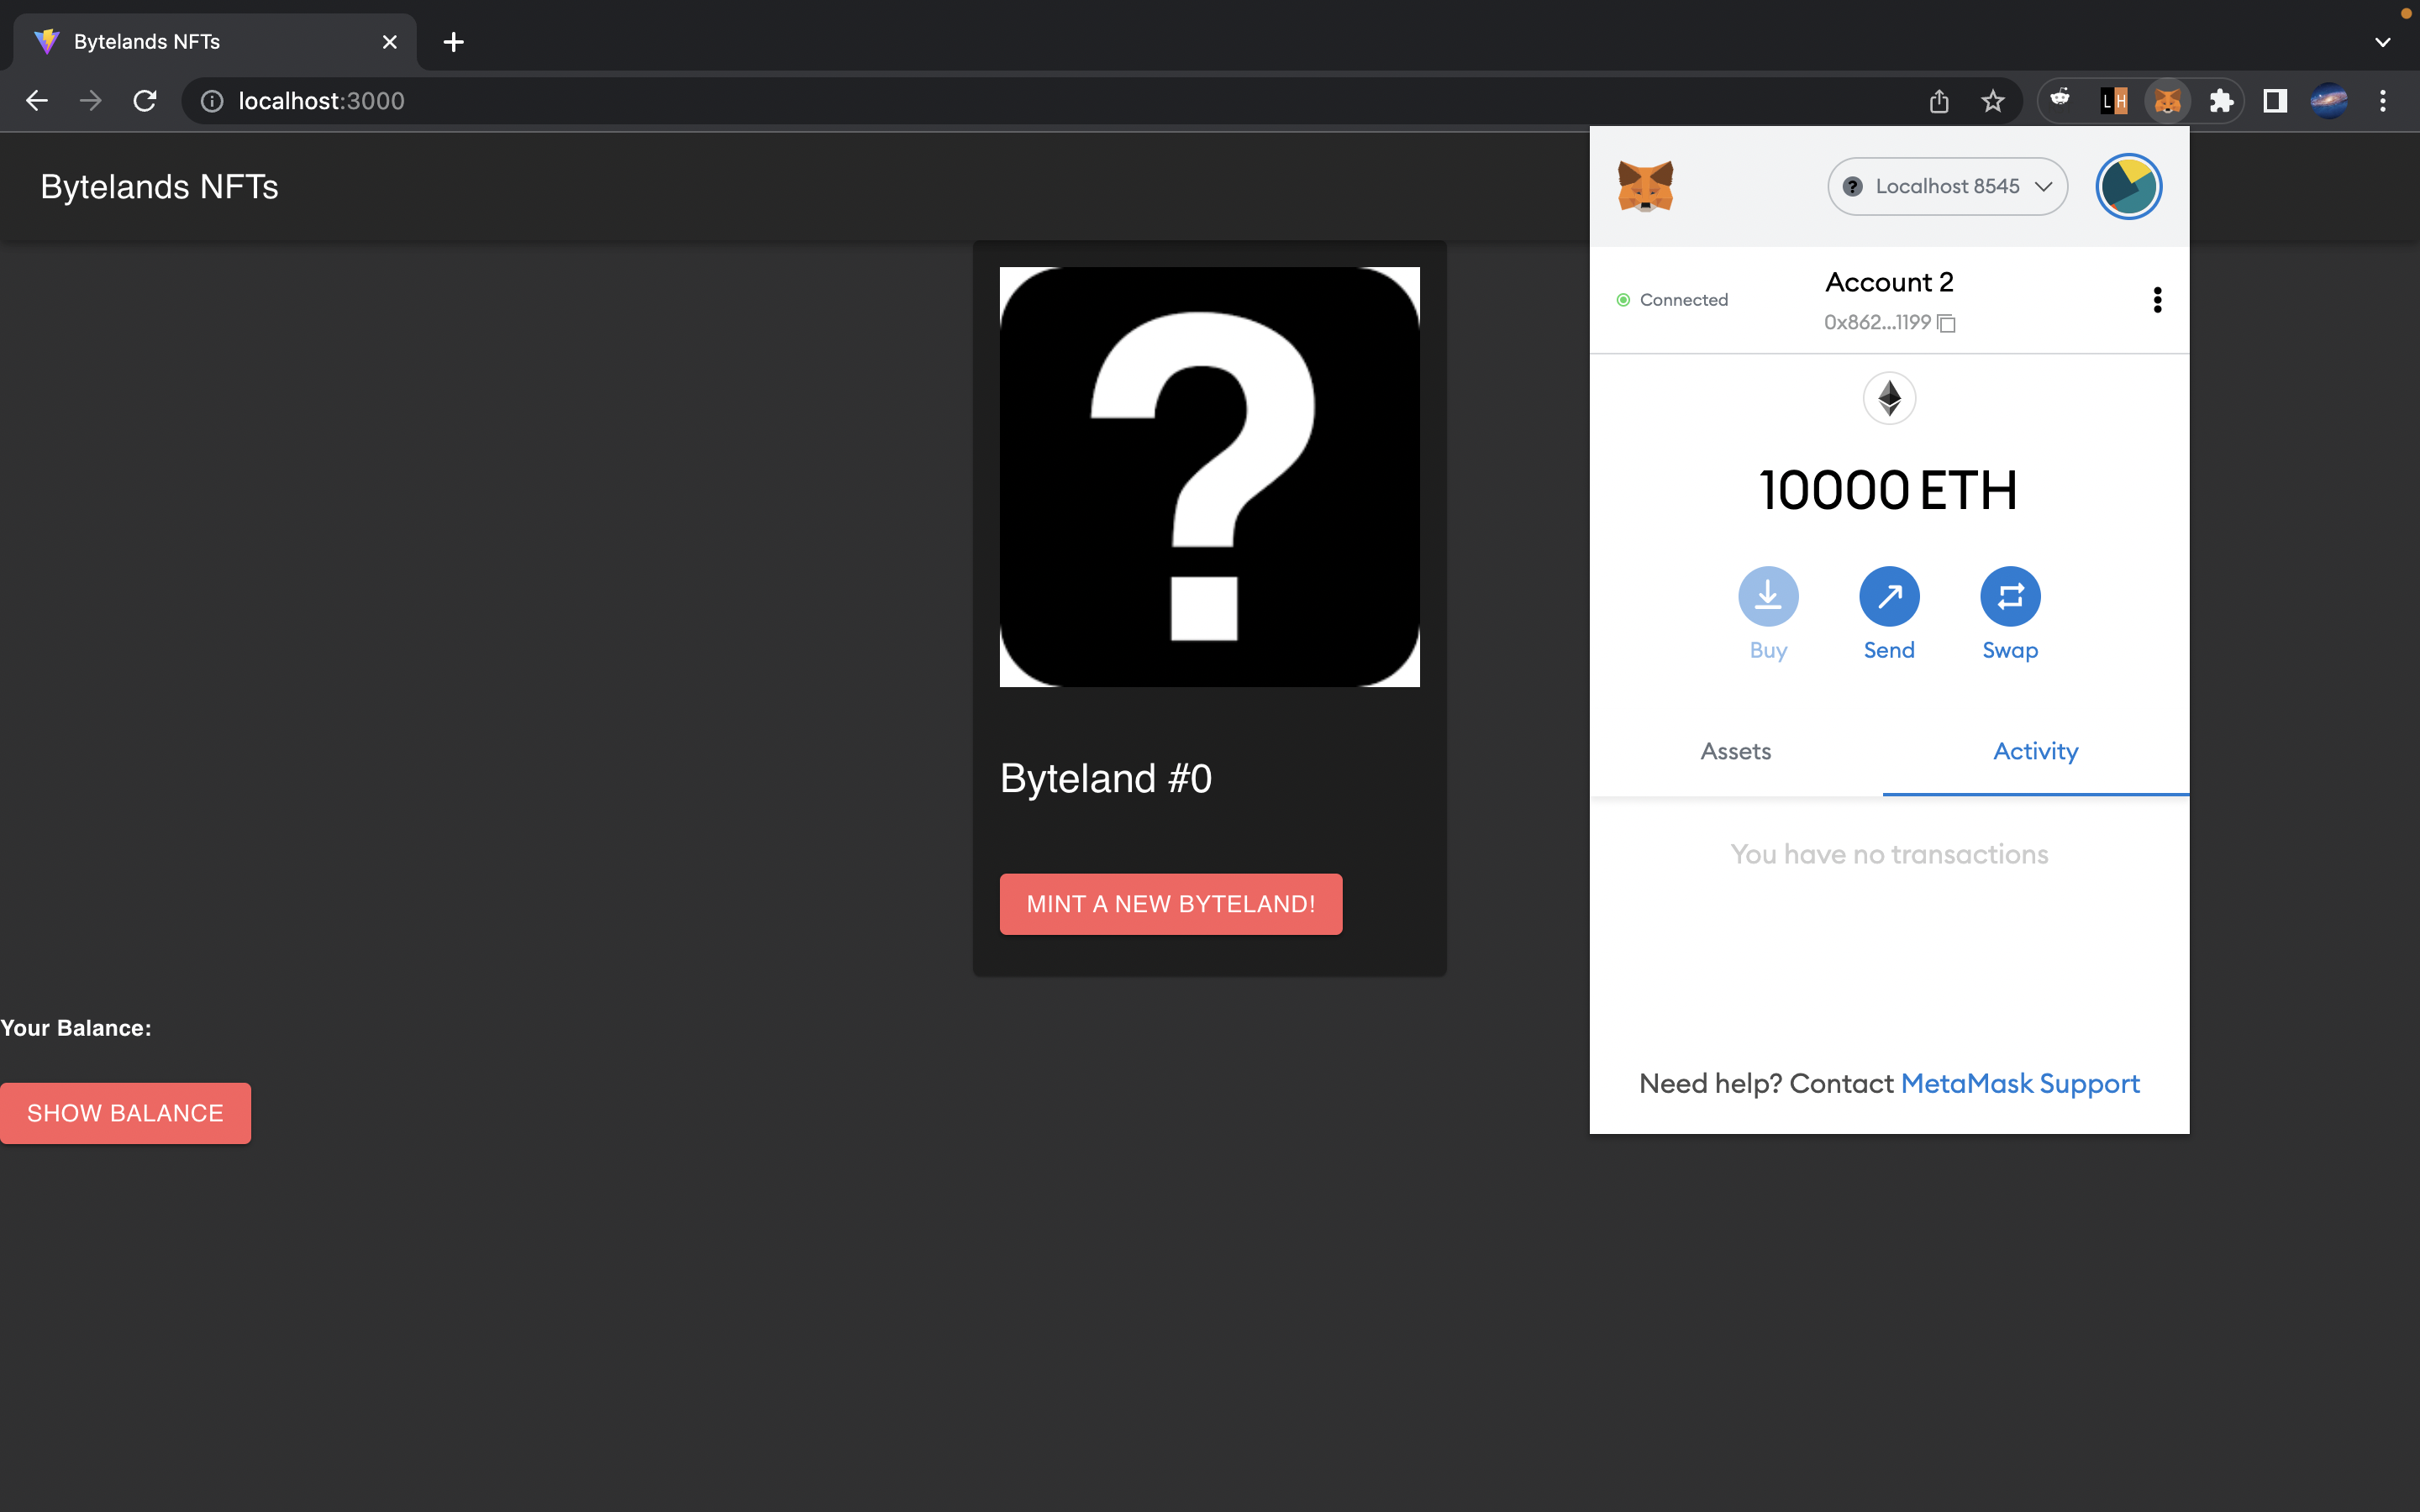
Task: Toggle the browser side panel
Action: coord(2275,101)
